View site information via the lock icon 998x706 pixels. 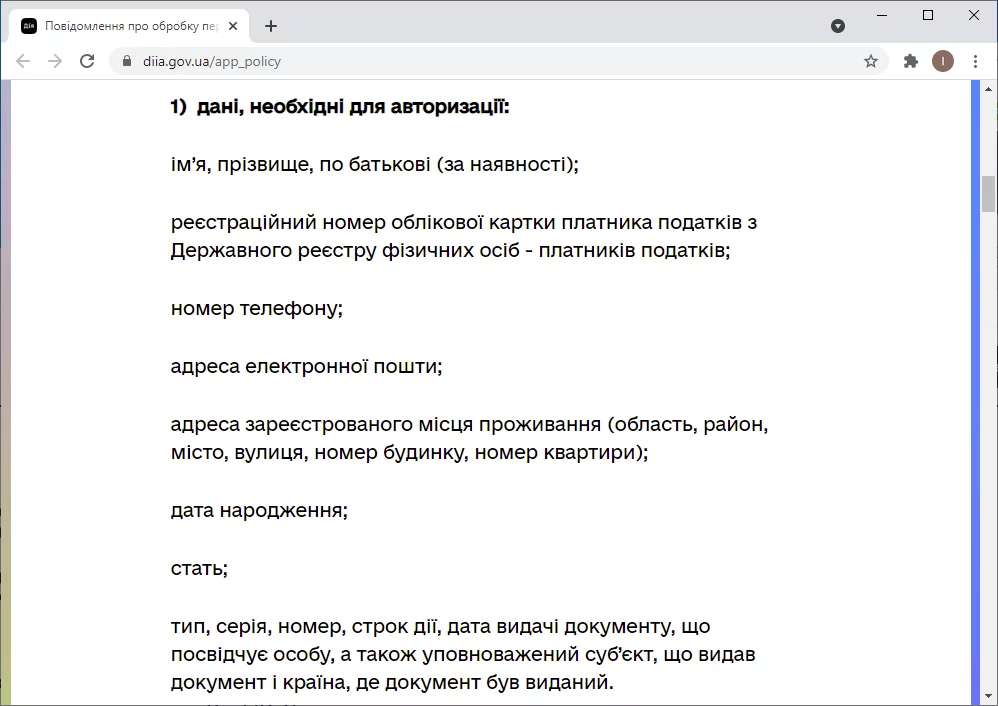click(x=126, y=61)
